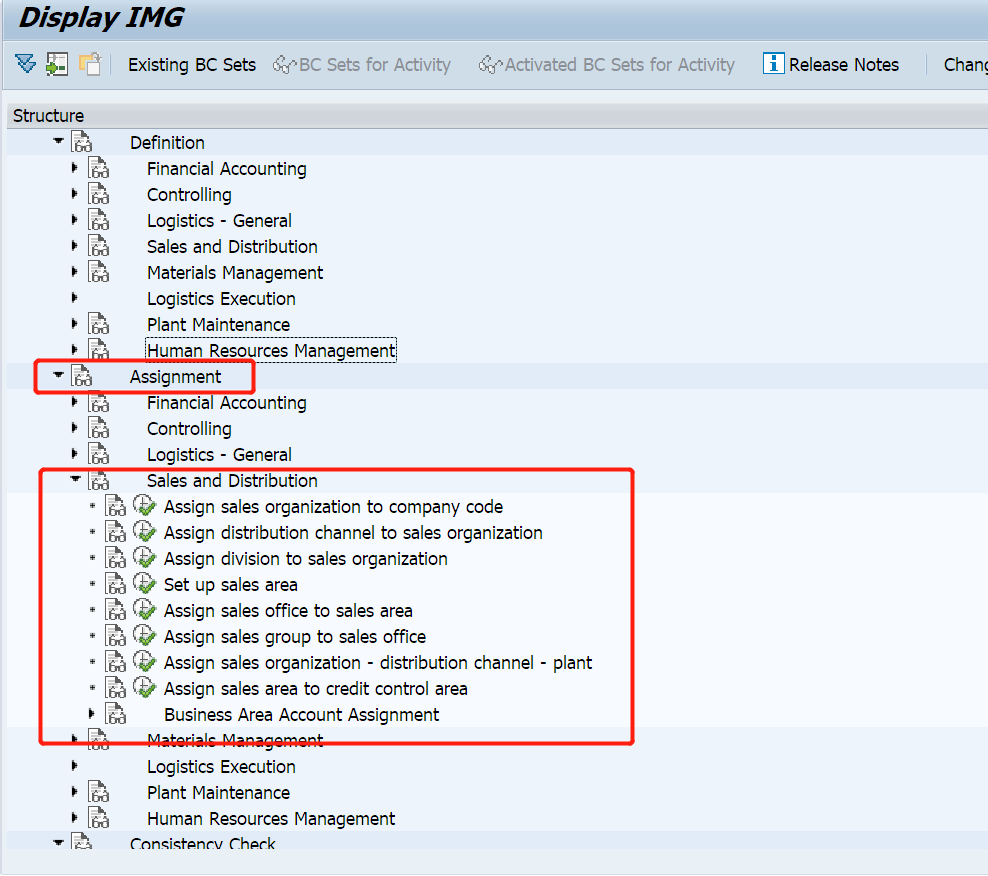Collapse the Definition tree node
The width and height of the screenshot is (988, 876).
(57, 141)
